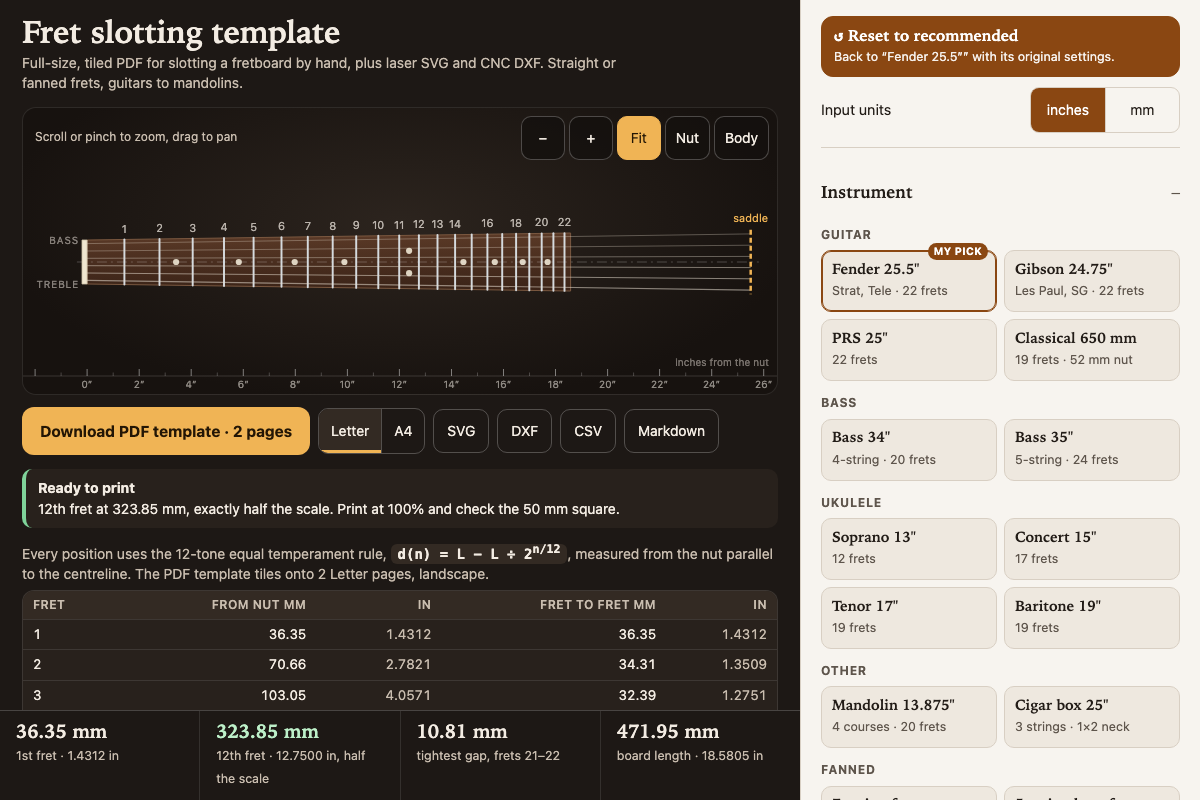Export as Markdown
The height and width of the screenshot is (800, 1200).
pyautogui.click(x=671, y=431)
